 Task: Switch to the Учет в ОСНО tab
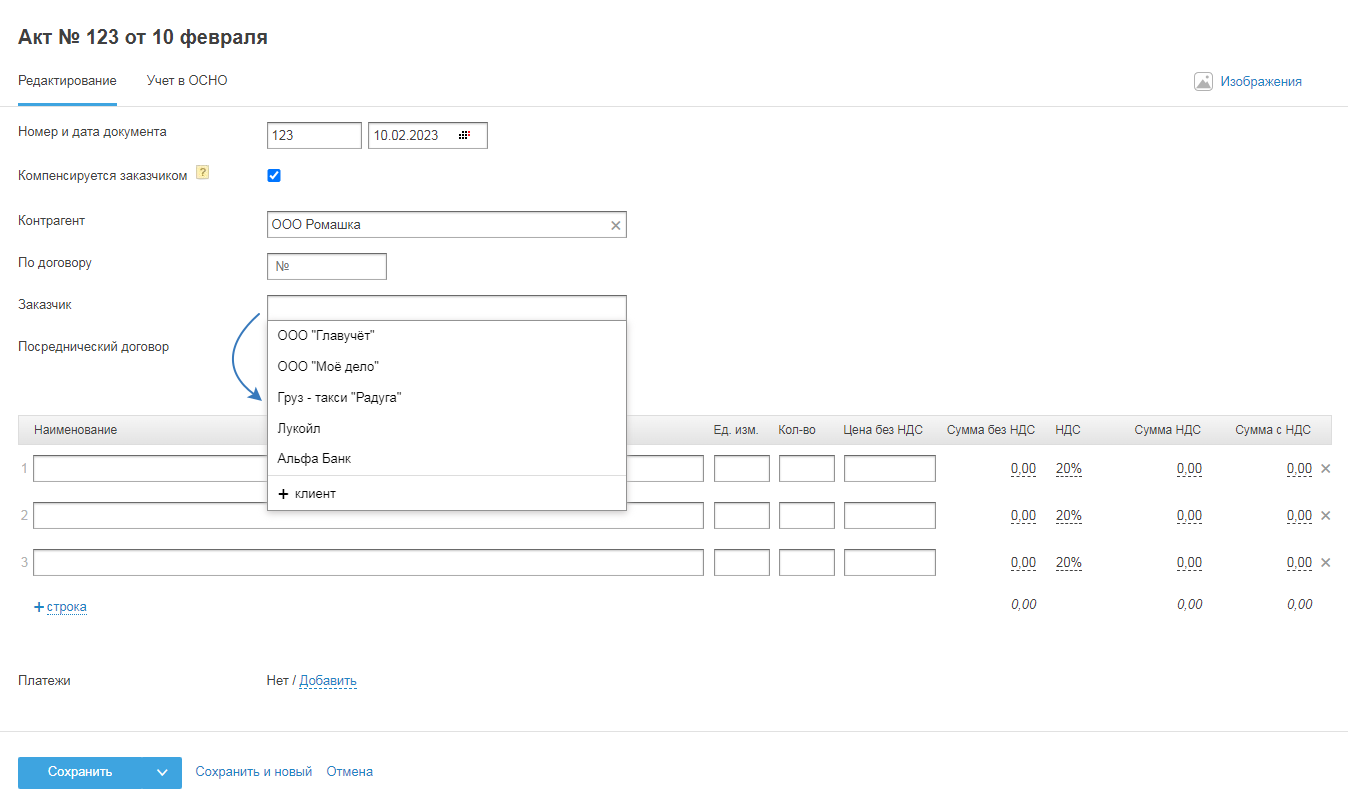click(187, 80)
